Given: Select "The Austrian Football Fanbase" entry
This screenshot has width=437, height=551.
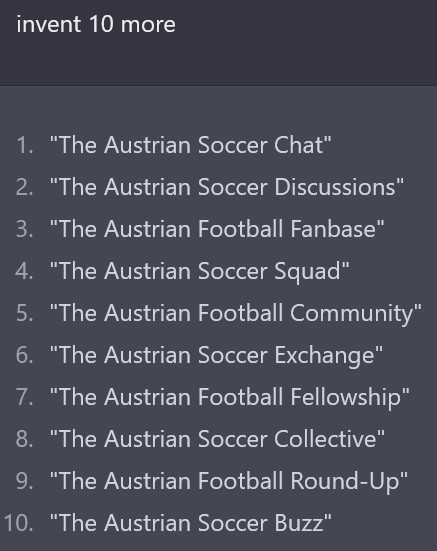Looking at the screenshot, I should (x=217, y=229).
